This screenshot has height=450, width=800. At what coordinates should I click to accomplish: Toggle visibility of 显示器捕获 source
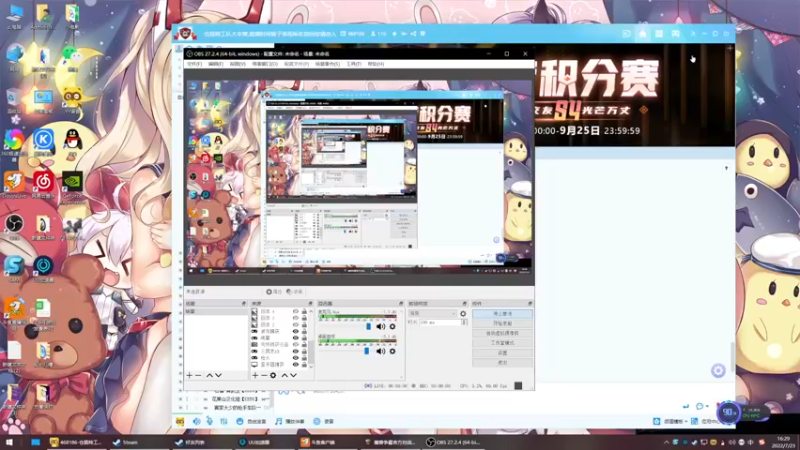click(295, 364)
